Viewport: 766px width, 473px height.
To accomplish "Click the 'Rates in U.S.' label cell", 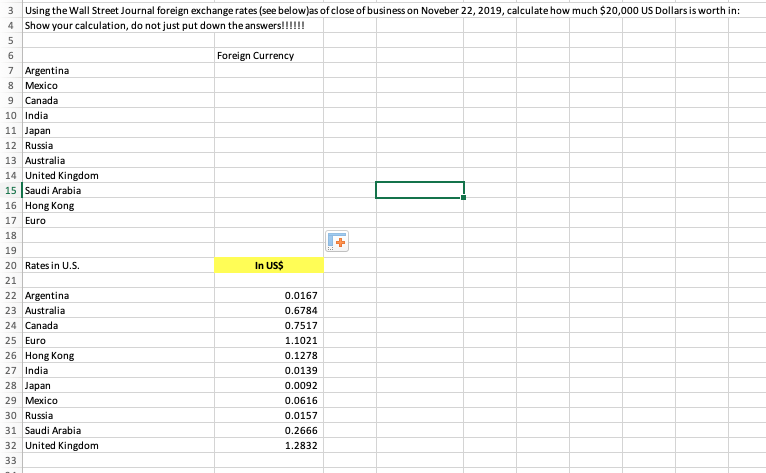I will click(118, 265).
